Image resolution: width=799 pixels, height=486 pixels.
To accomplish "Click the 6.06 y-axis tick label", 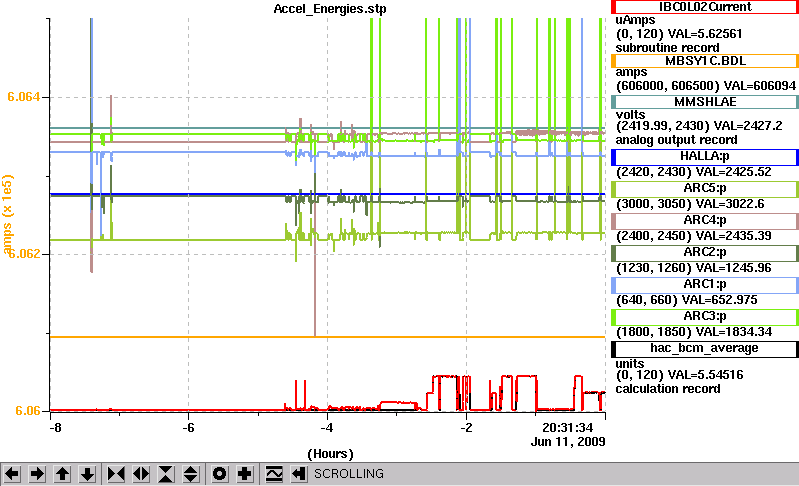I will (x=28, y=411).
